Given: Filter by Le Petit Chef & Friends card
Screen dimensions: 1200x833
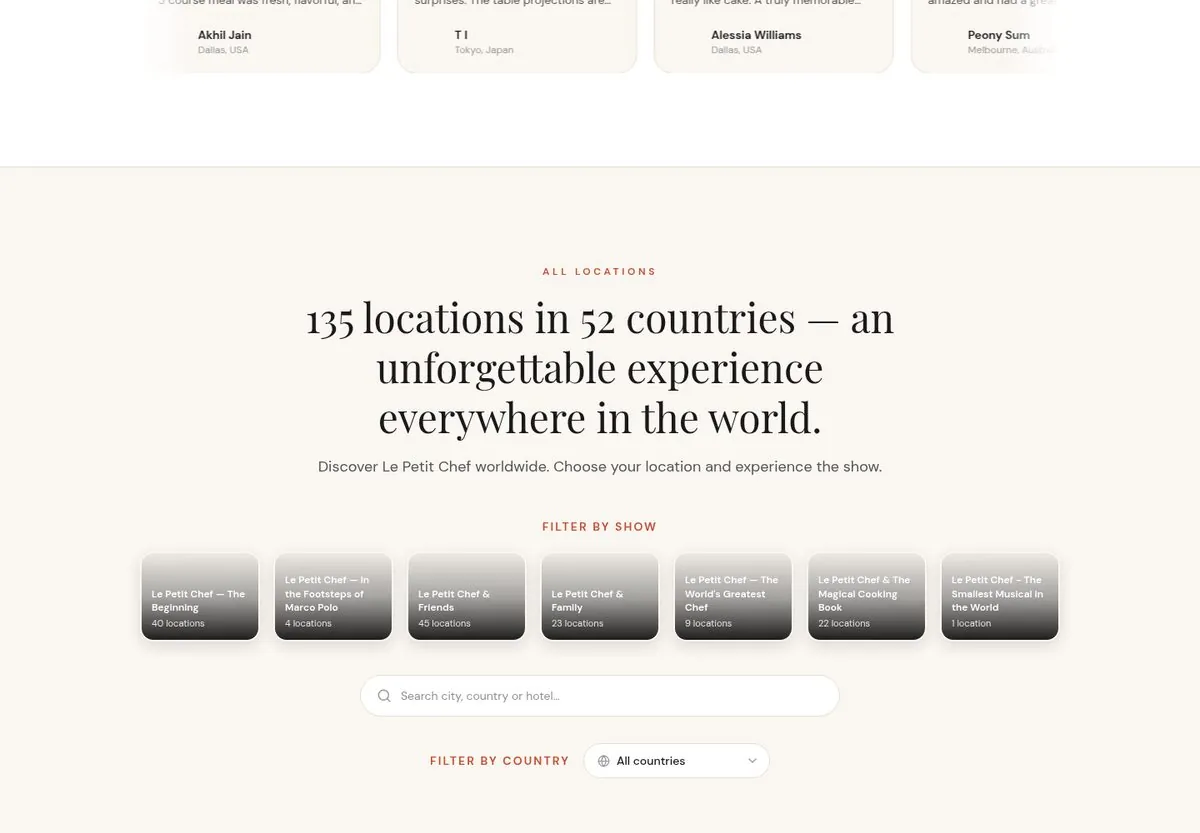Looking at the screenshot, I should coord(467,597).
